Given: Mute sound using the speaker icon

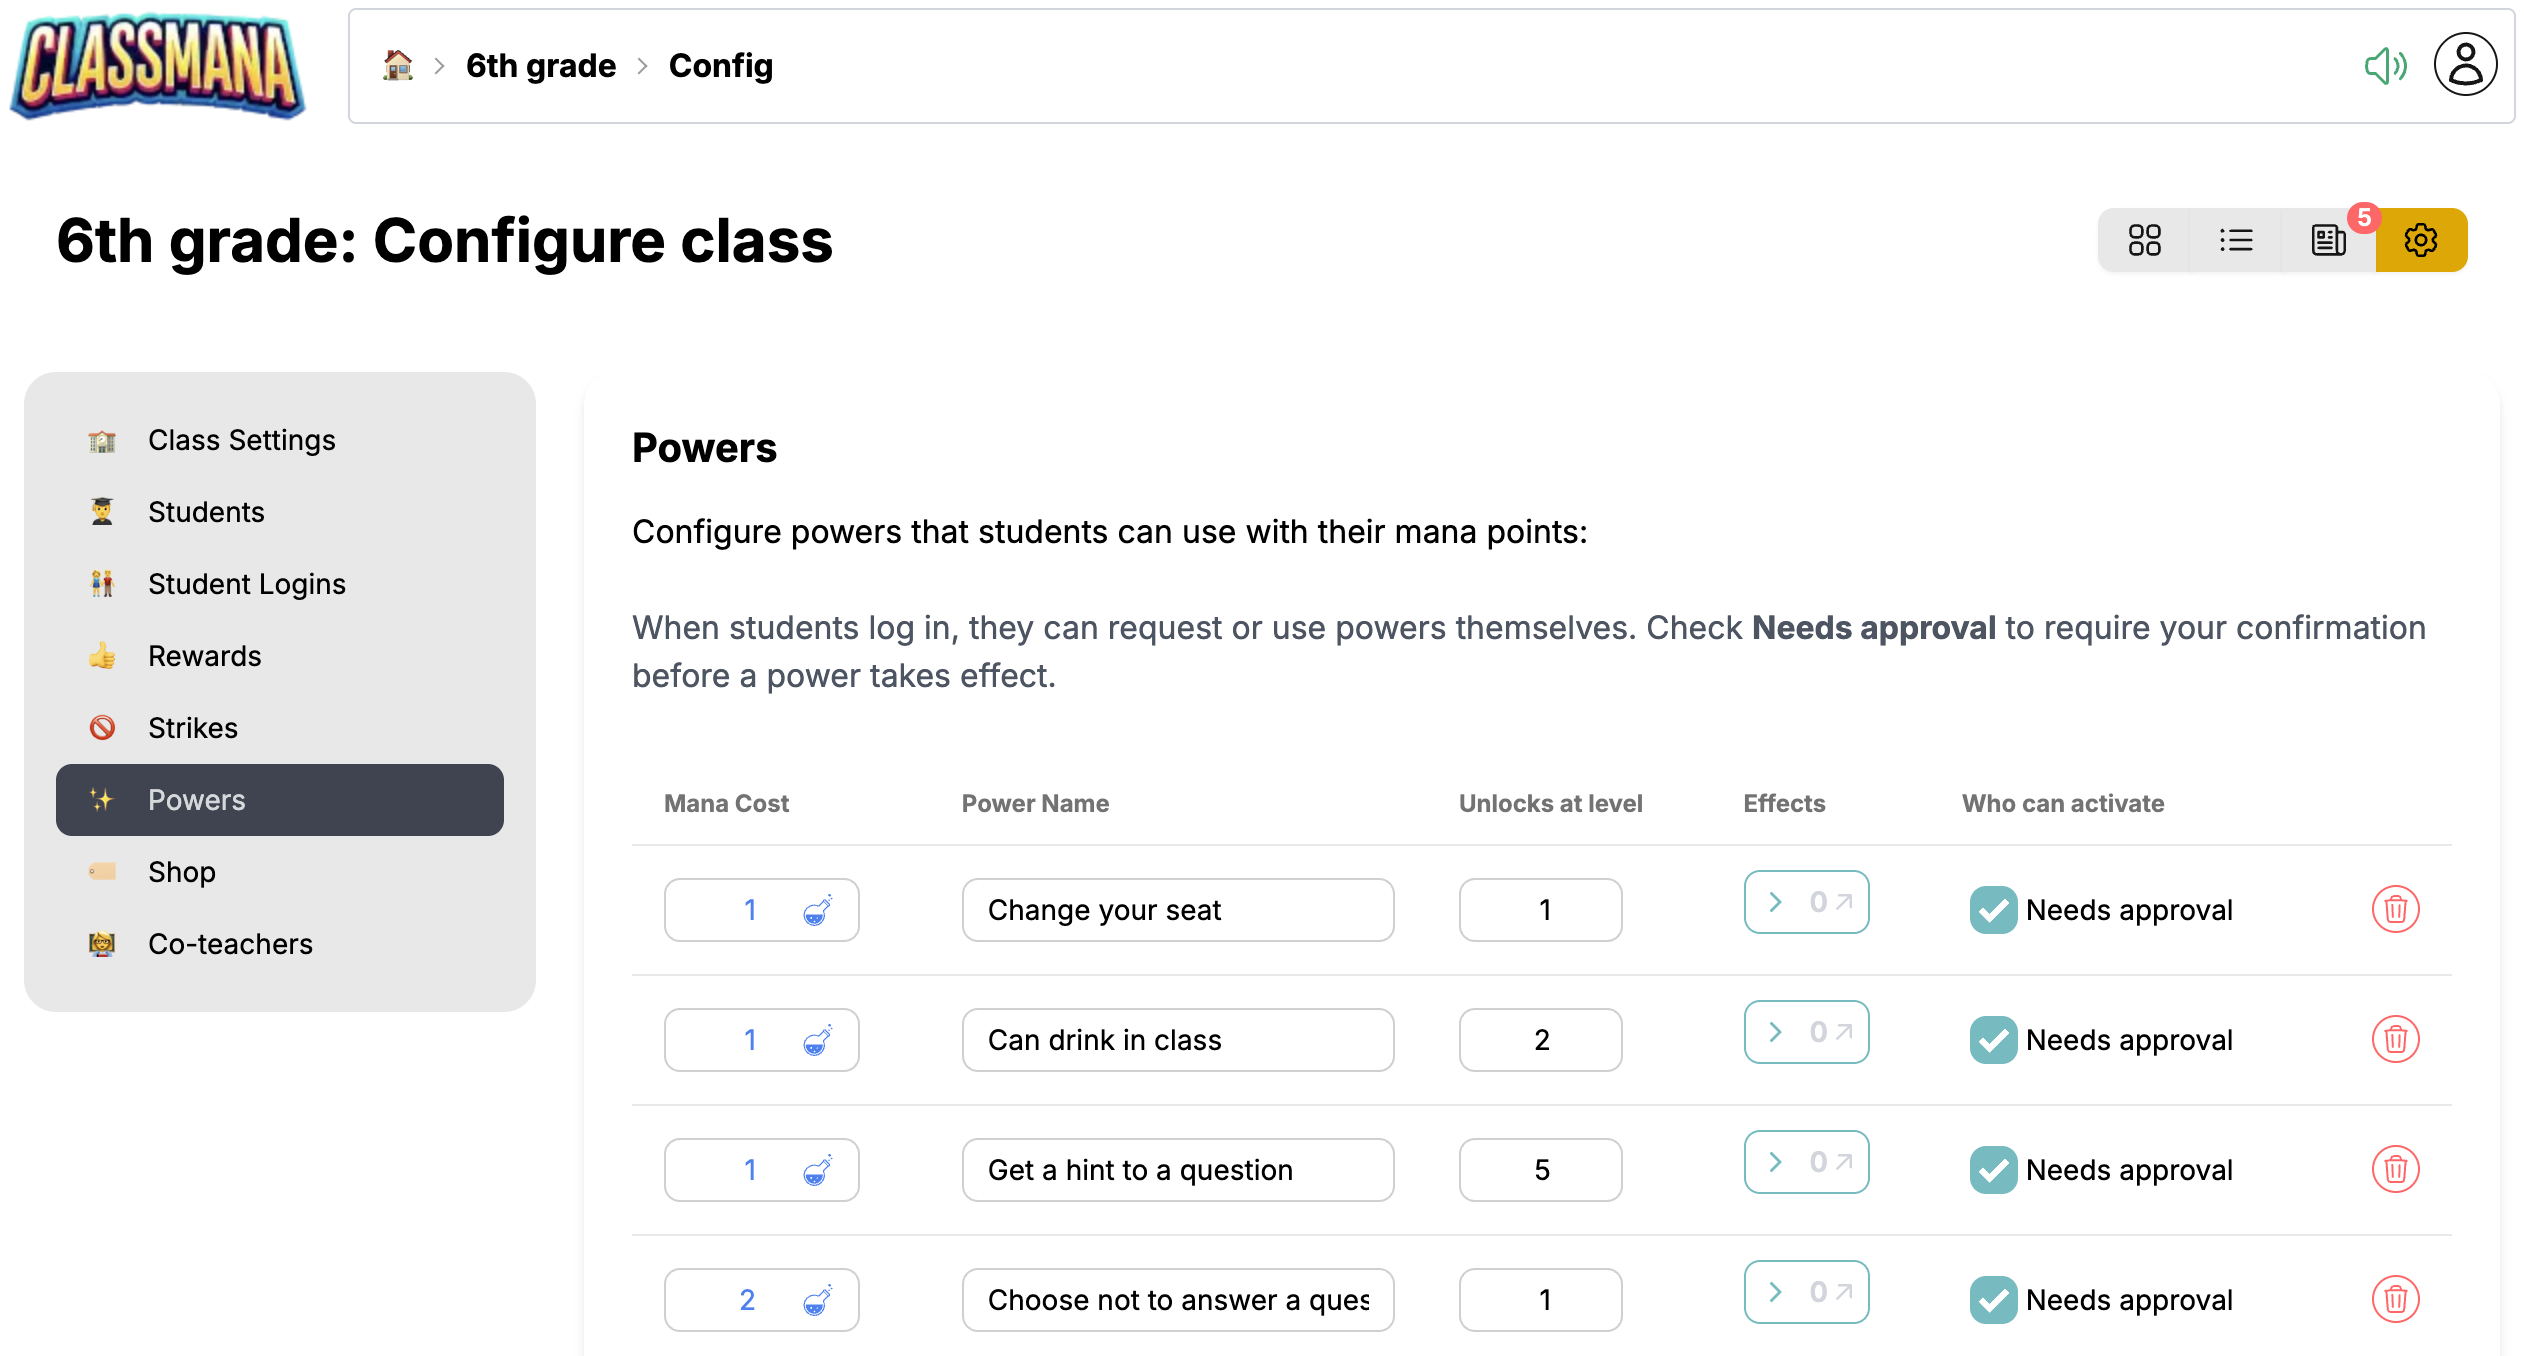Looking at the screenshot, I should tap(2386, 64).
